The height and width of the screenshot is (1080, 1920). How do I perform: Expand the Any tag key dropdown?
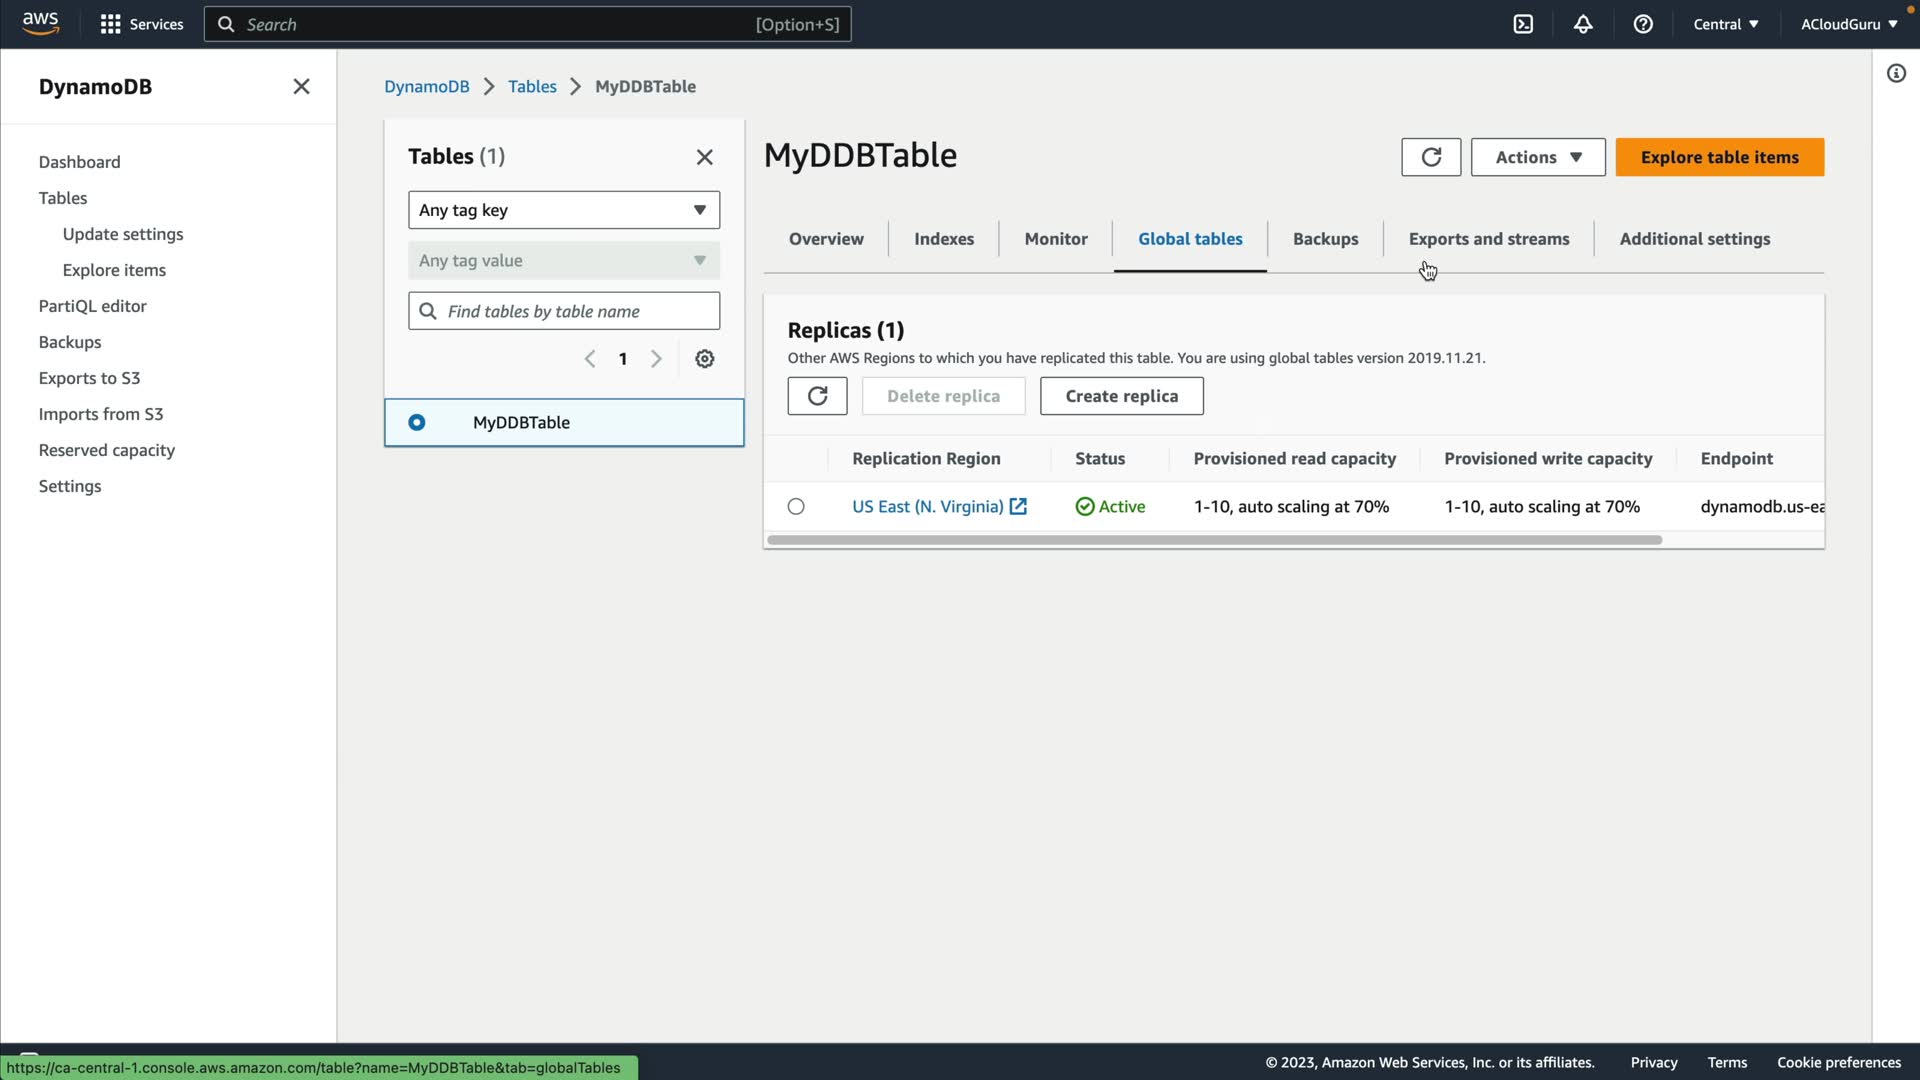pos(564,210)
